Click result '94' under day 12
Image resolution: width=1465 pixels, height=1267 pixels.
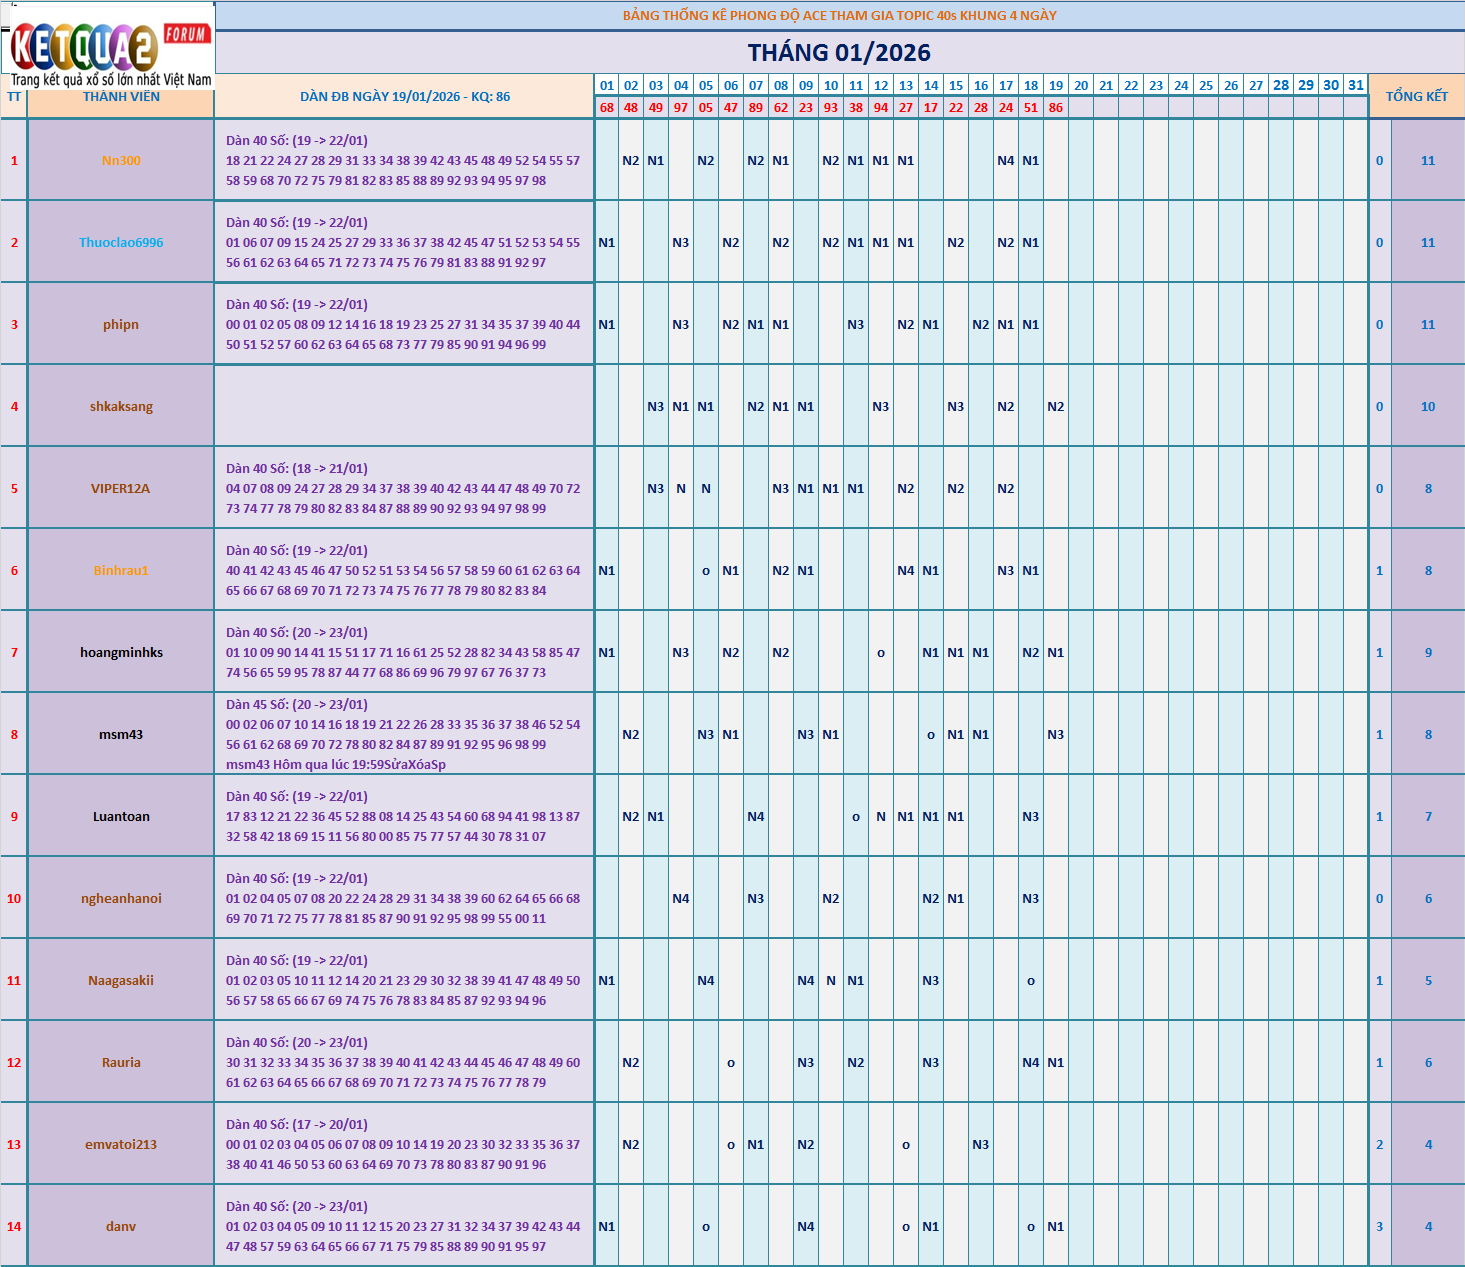coord(881,107)
